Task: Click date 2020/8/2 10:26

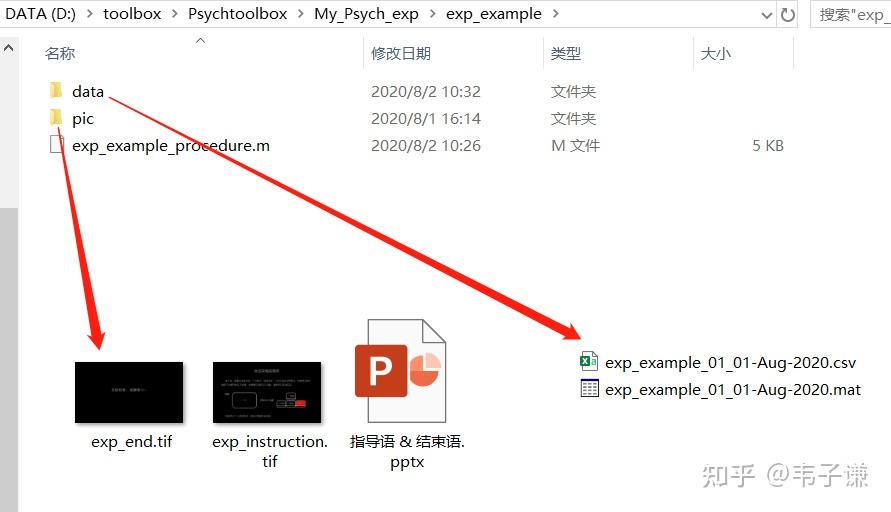Action: (x=426, y=145)
